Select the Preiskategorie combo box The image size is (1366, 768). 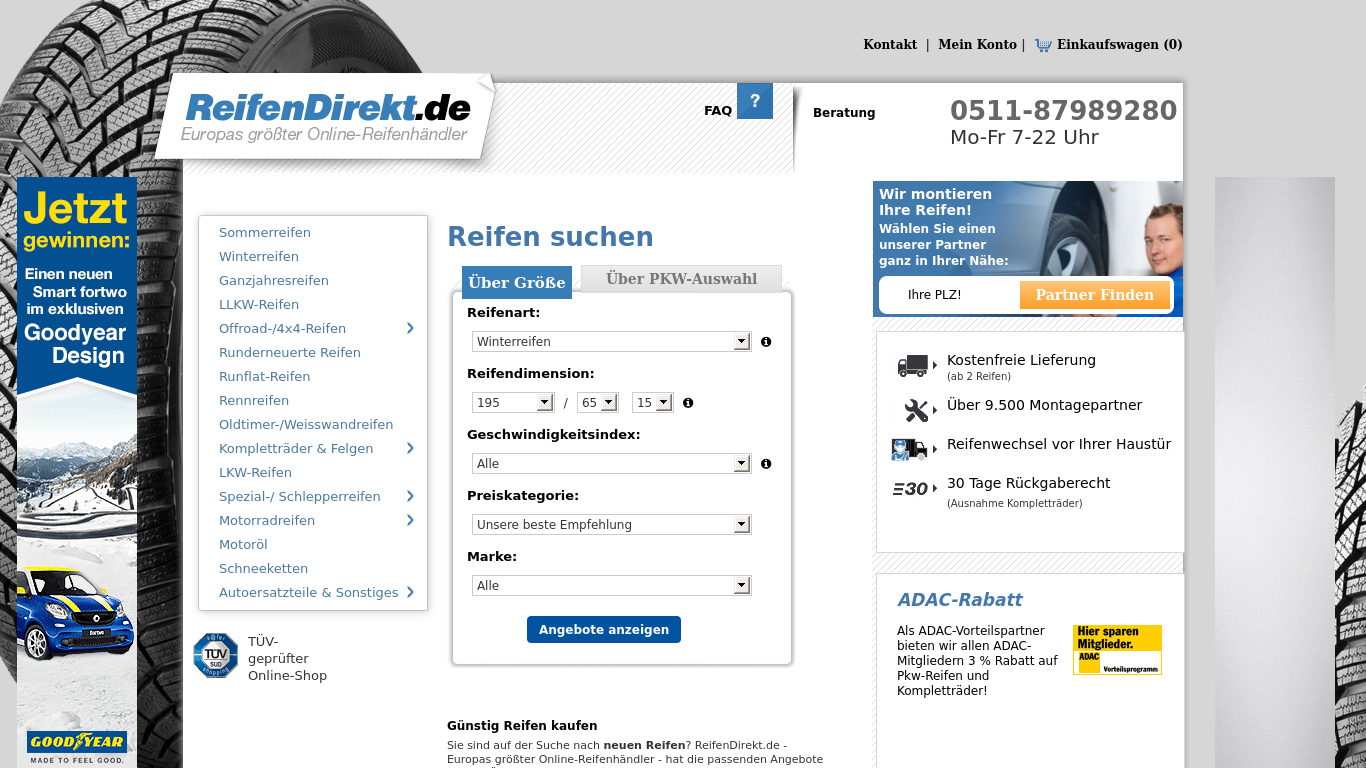(610, 524)
